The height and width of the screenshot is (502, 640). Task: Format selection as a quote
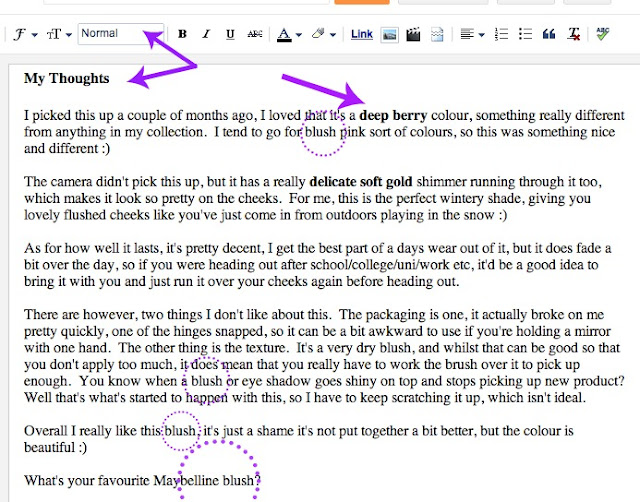(x=549, y=34)
